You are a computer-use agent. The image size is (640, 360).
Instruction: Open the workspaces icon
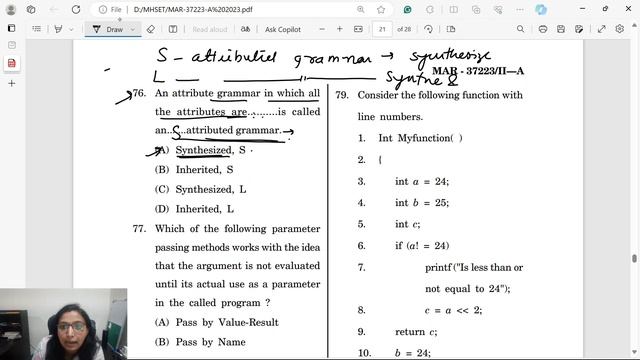pos(31,9)
